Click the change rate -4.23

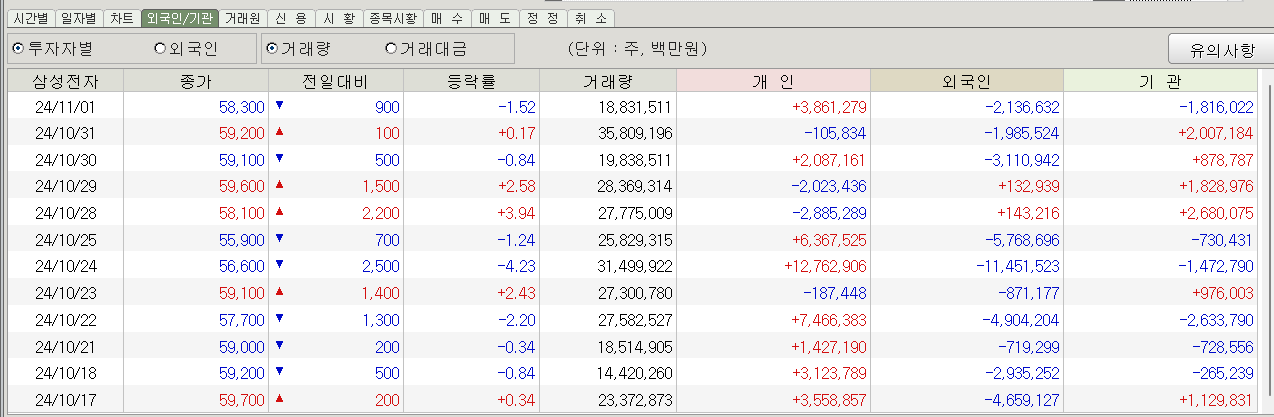(518, 266)
